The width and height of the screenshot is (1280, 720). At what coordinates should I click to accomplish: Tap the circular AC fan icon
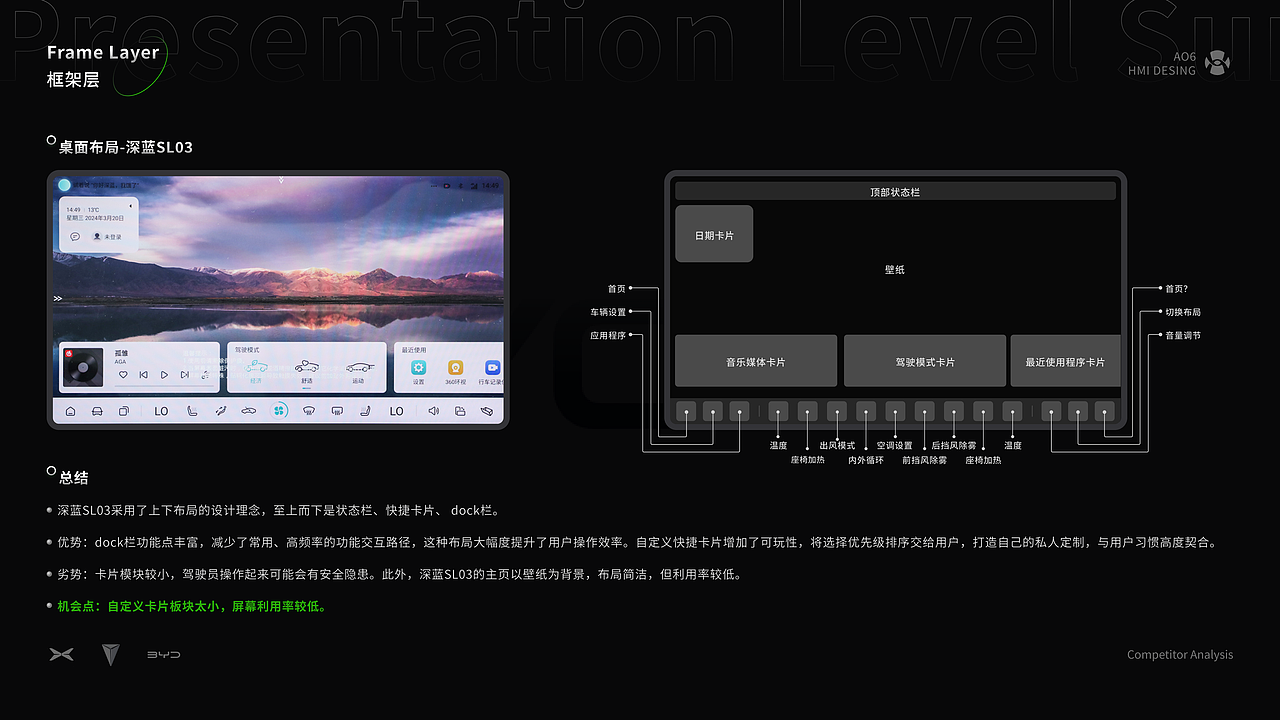(x=280, y=411)
